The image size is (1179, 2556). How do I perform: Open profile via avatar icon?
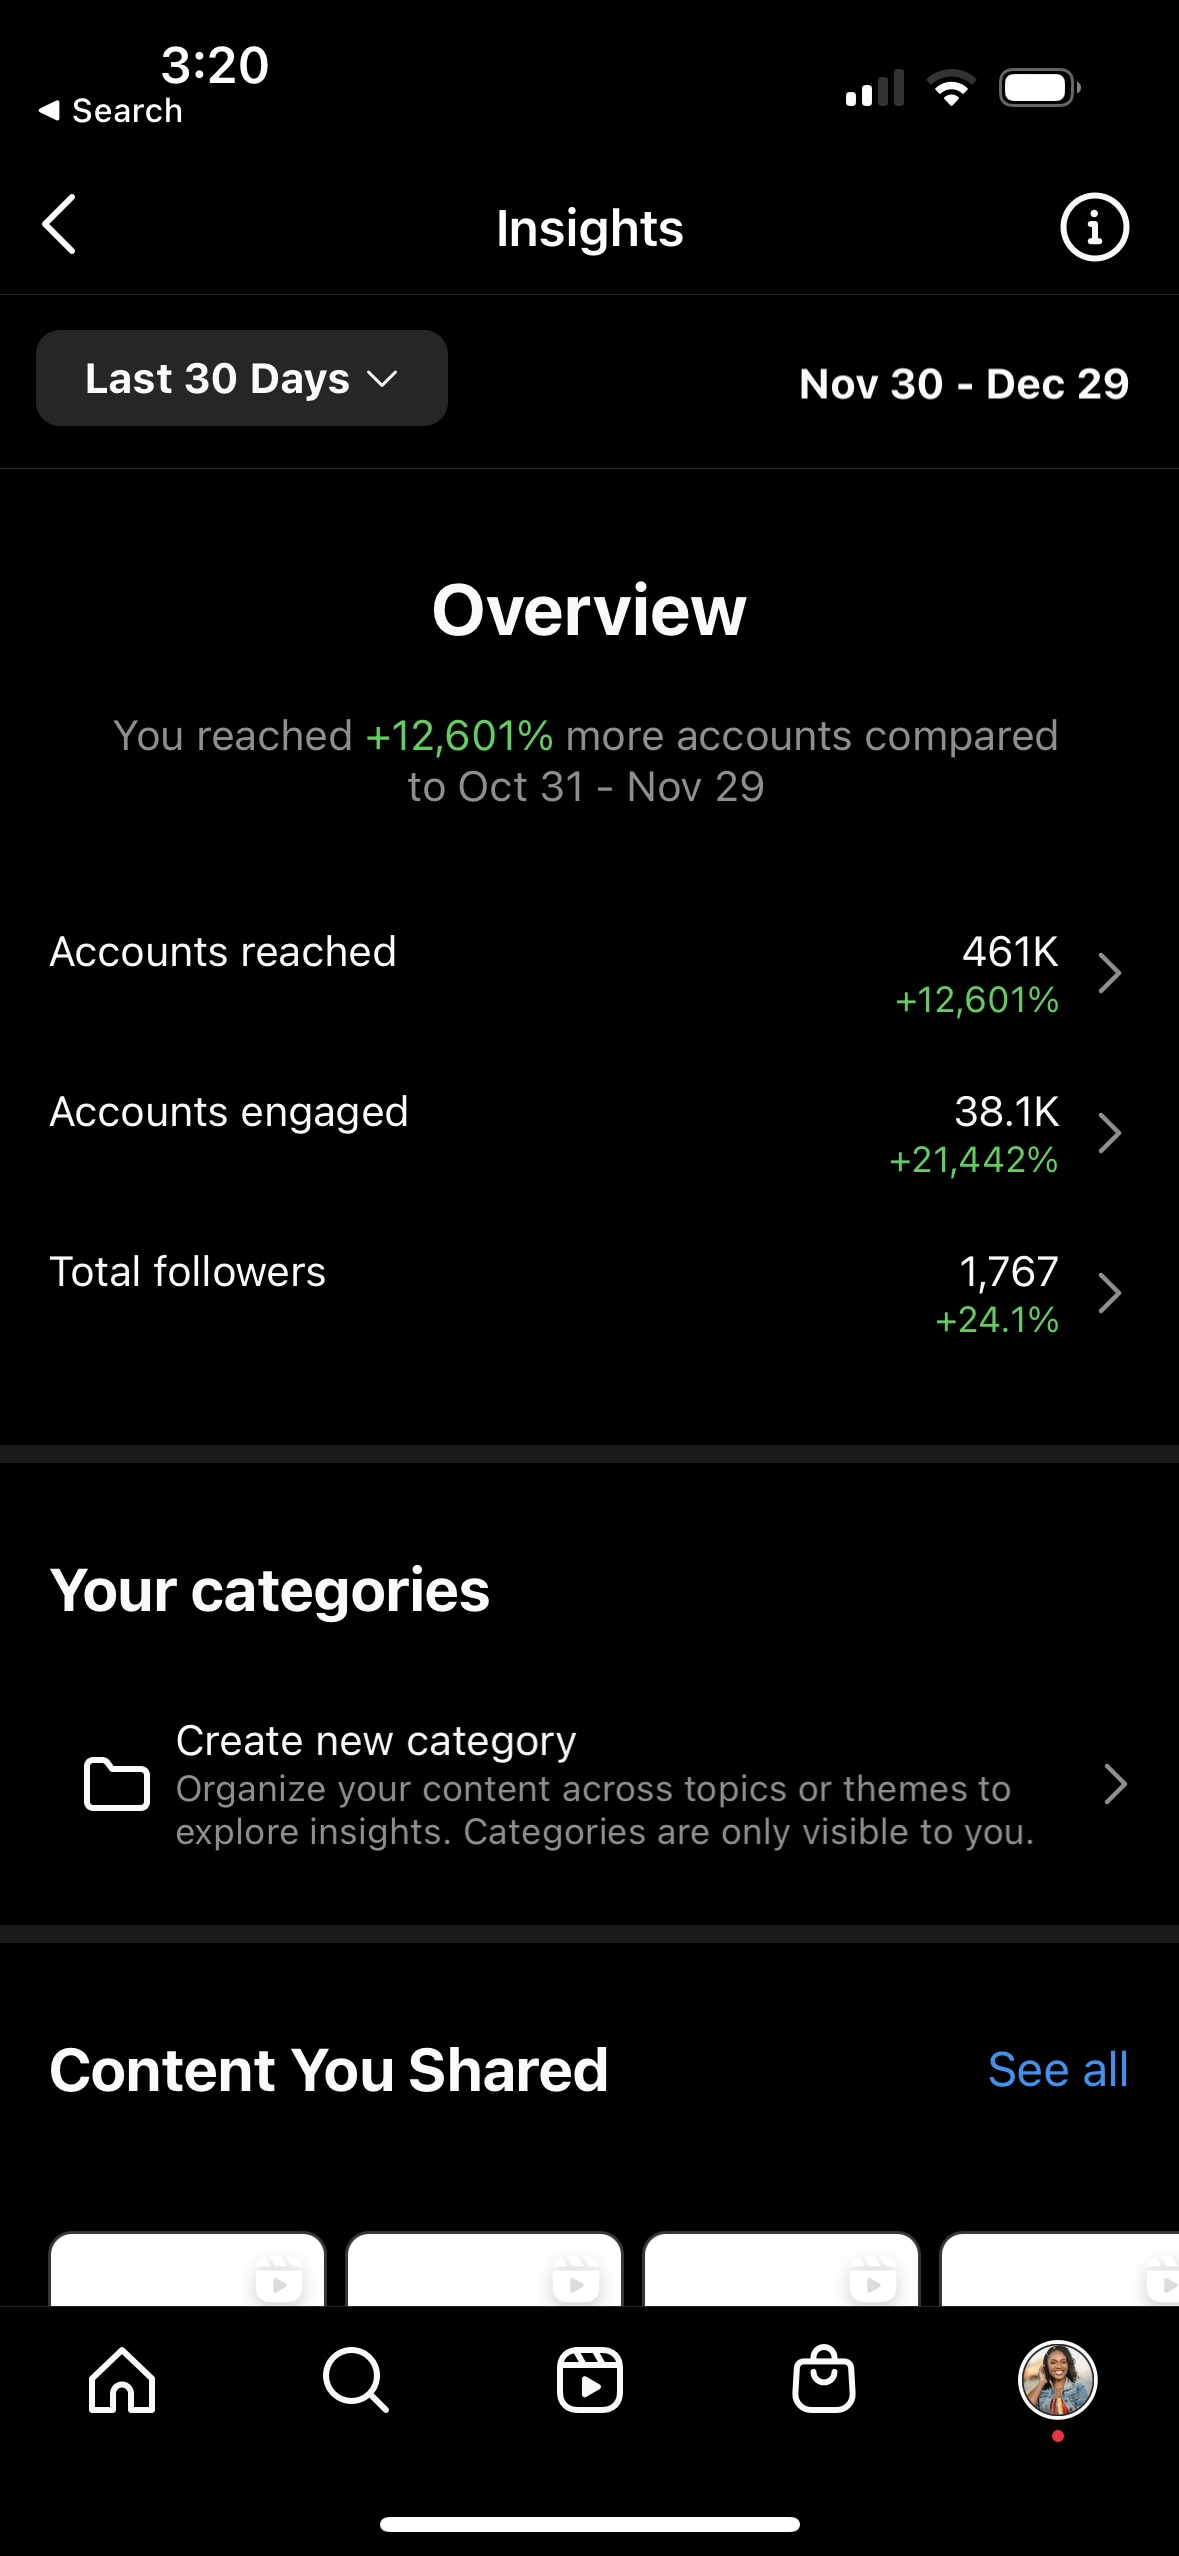click(x=1057, y=2380)
